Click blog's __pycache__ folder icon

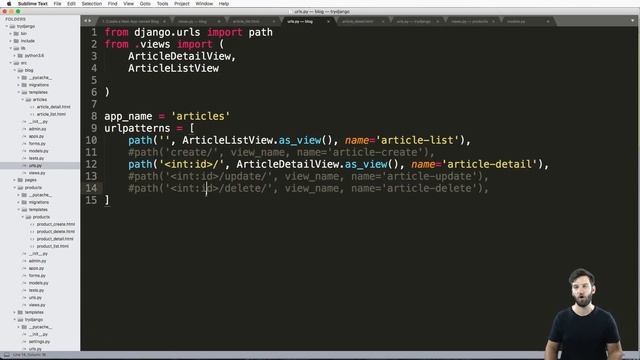[x=24, y=78]
